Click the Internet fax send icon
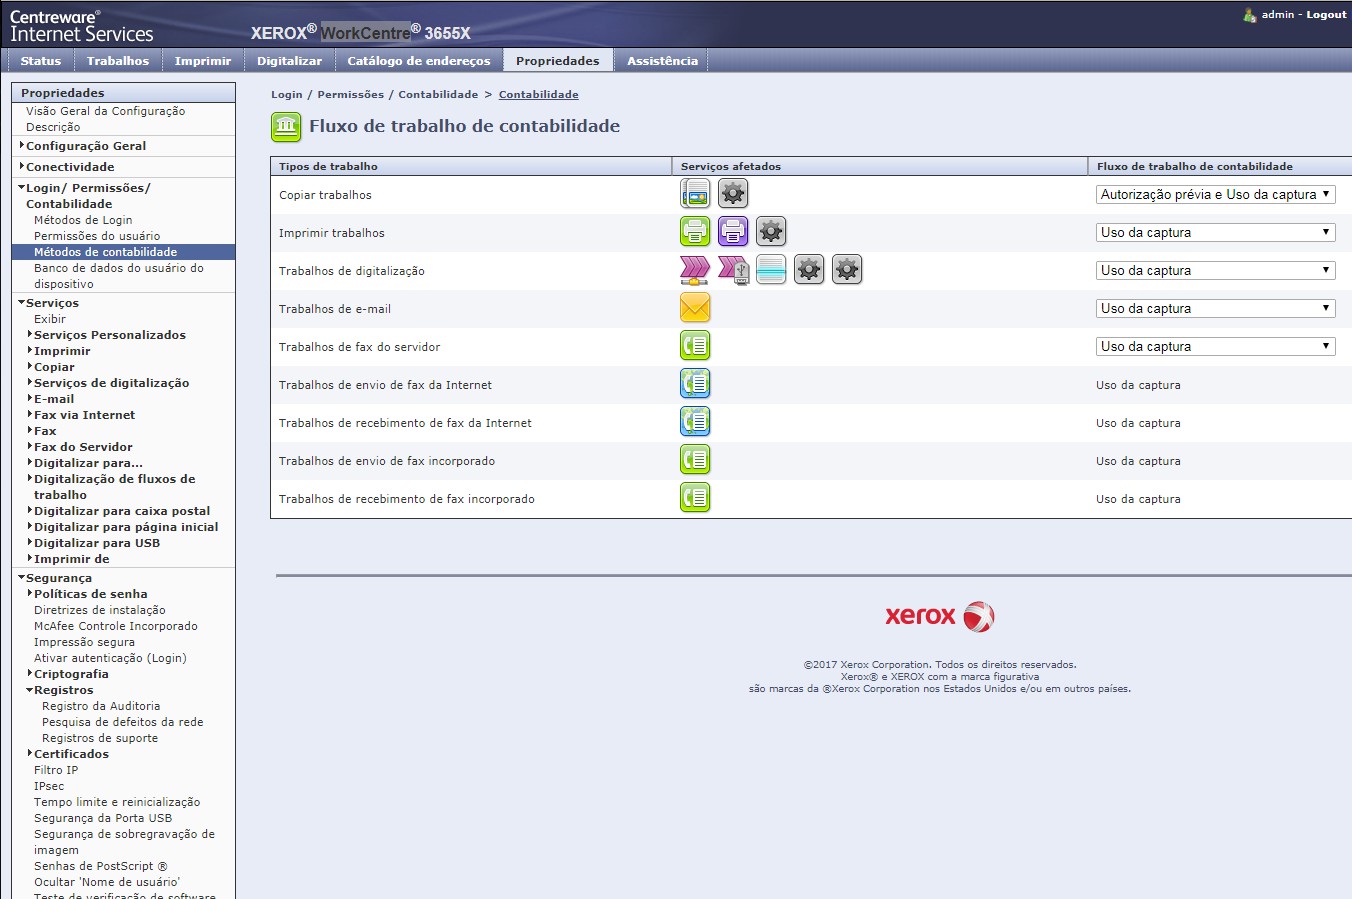This screenshot has width=1352, height=899. [695, 384]
